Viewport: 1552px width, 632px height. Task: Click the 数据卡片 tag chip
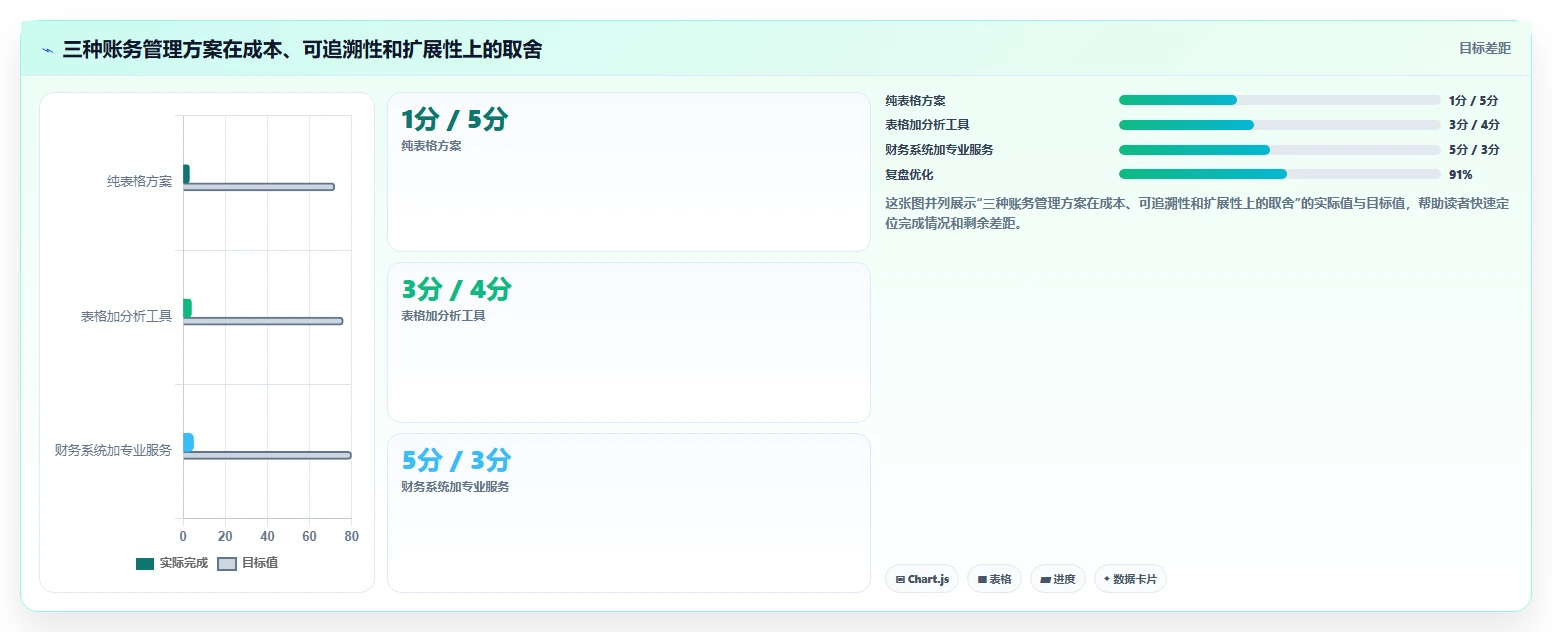pos(1130,579)
